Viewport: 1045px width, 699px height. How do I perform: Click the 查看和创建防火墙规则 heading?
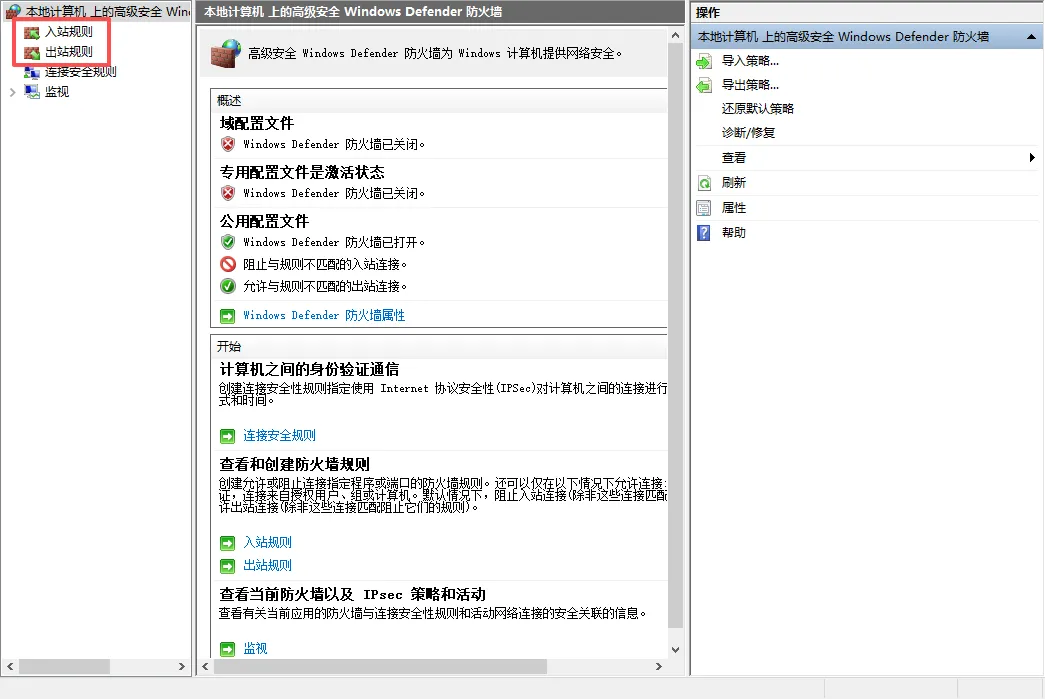pyautogui.click(x=295, y=464)
